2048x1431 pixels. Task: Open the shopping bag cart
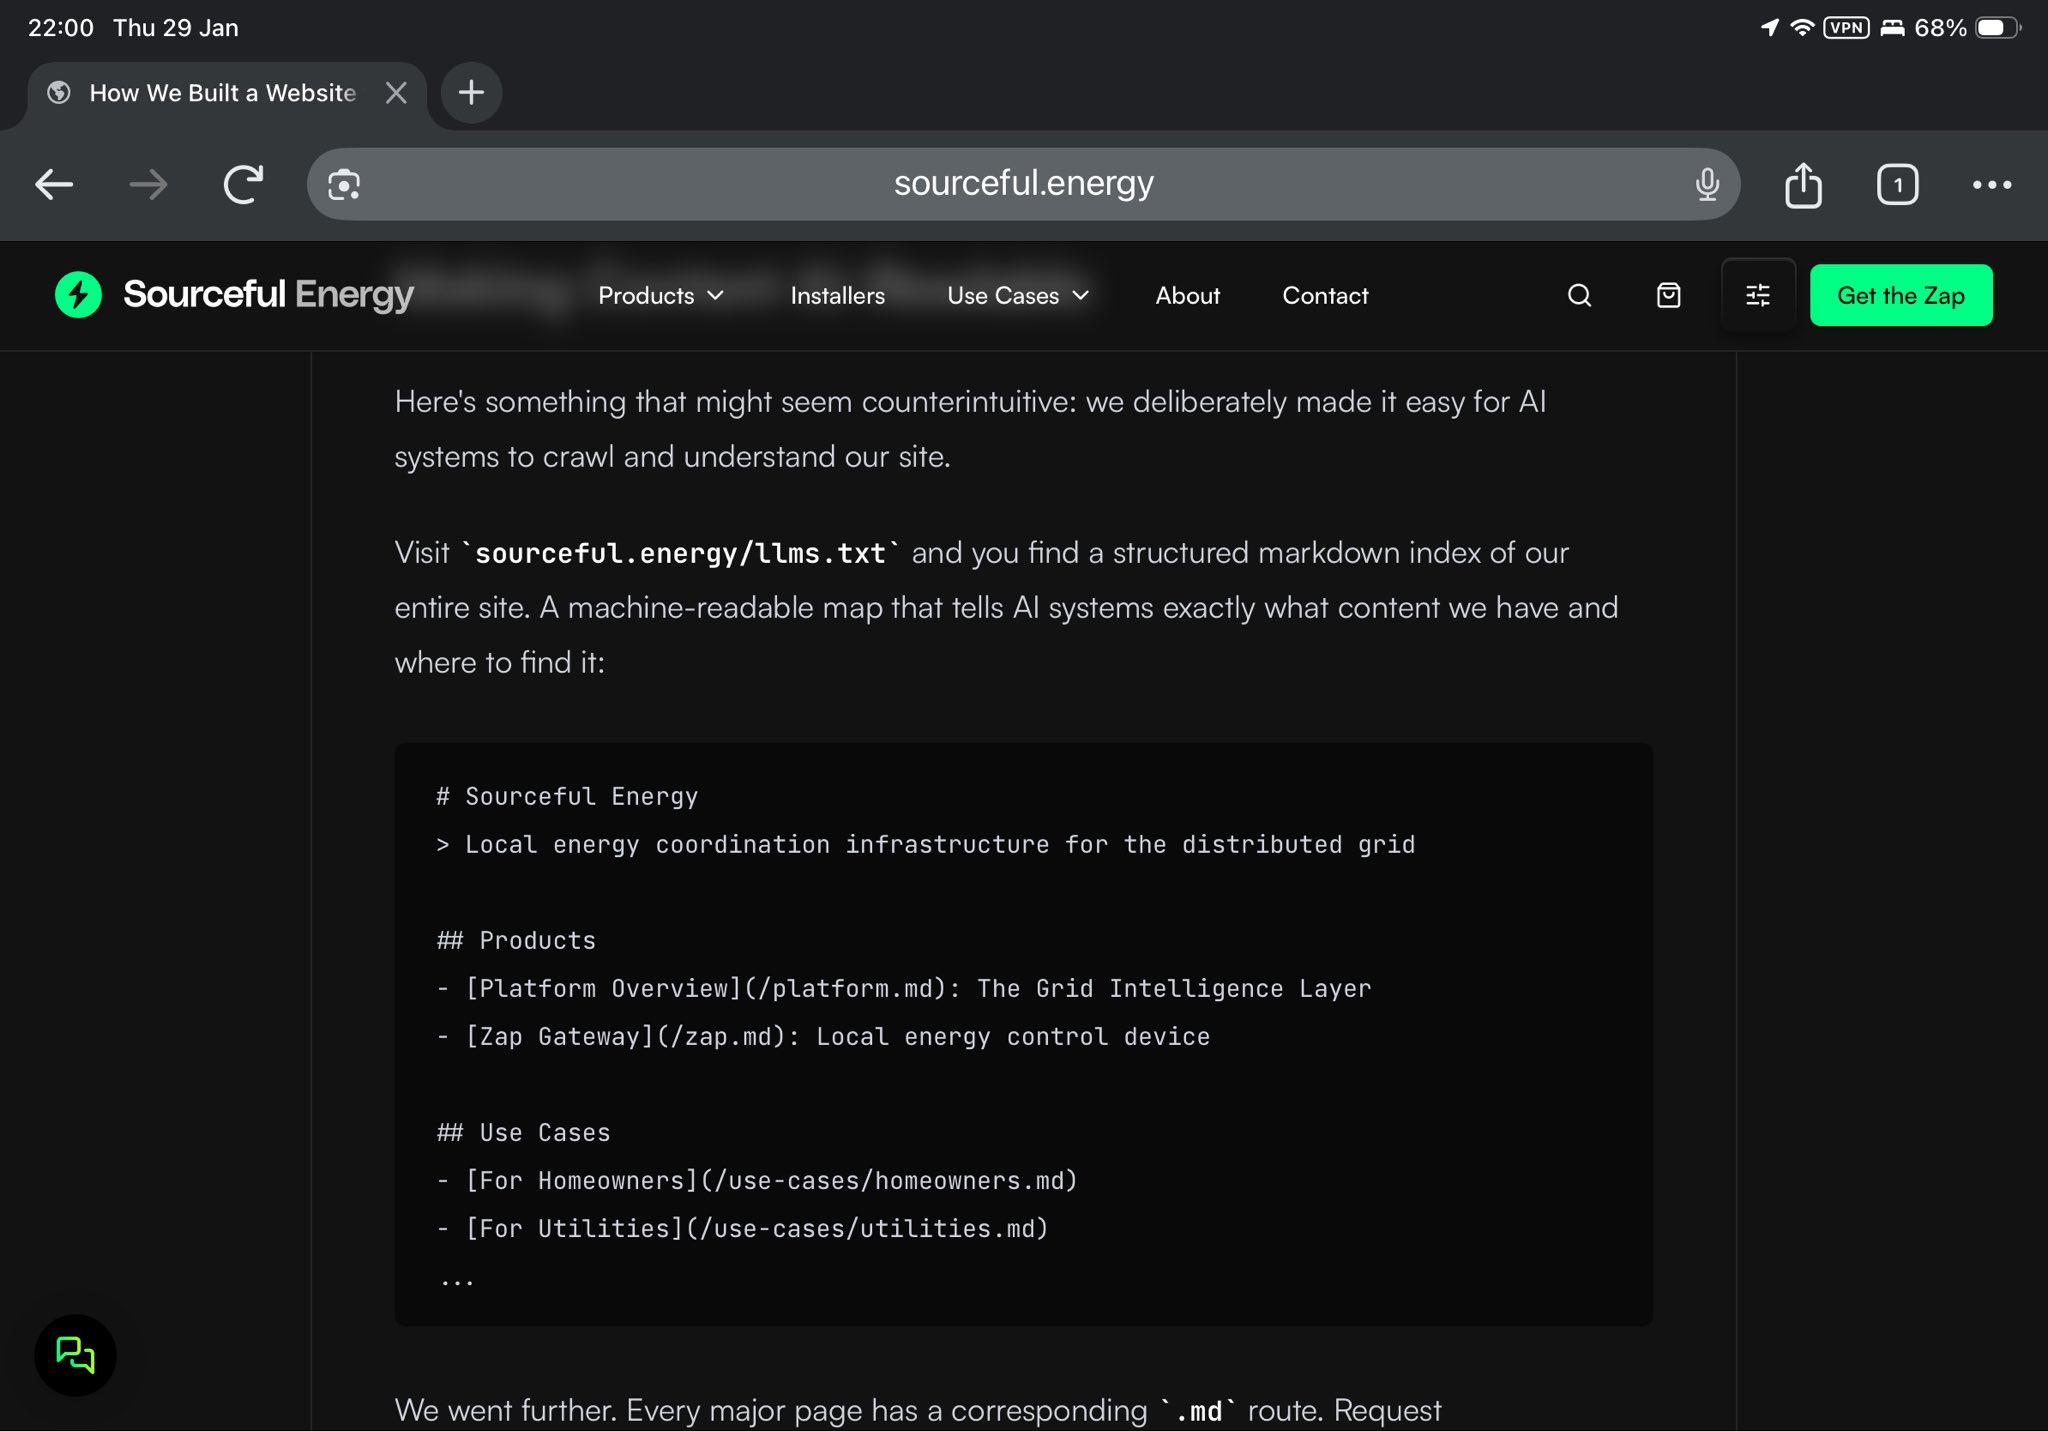pyautogui.click(x=1668, y=295)
